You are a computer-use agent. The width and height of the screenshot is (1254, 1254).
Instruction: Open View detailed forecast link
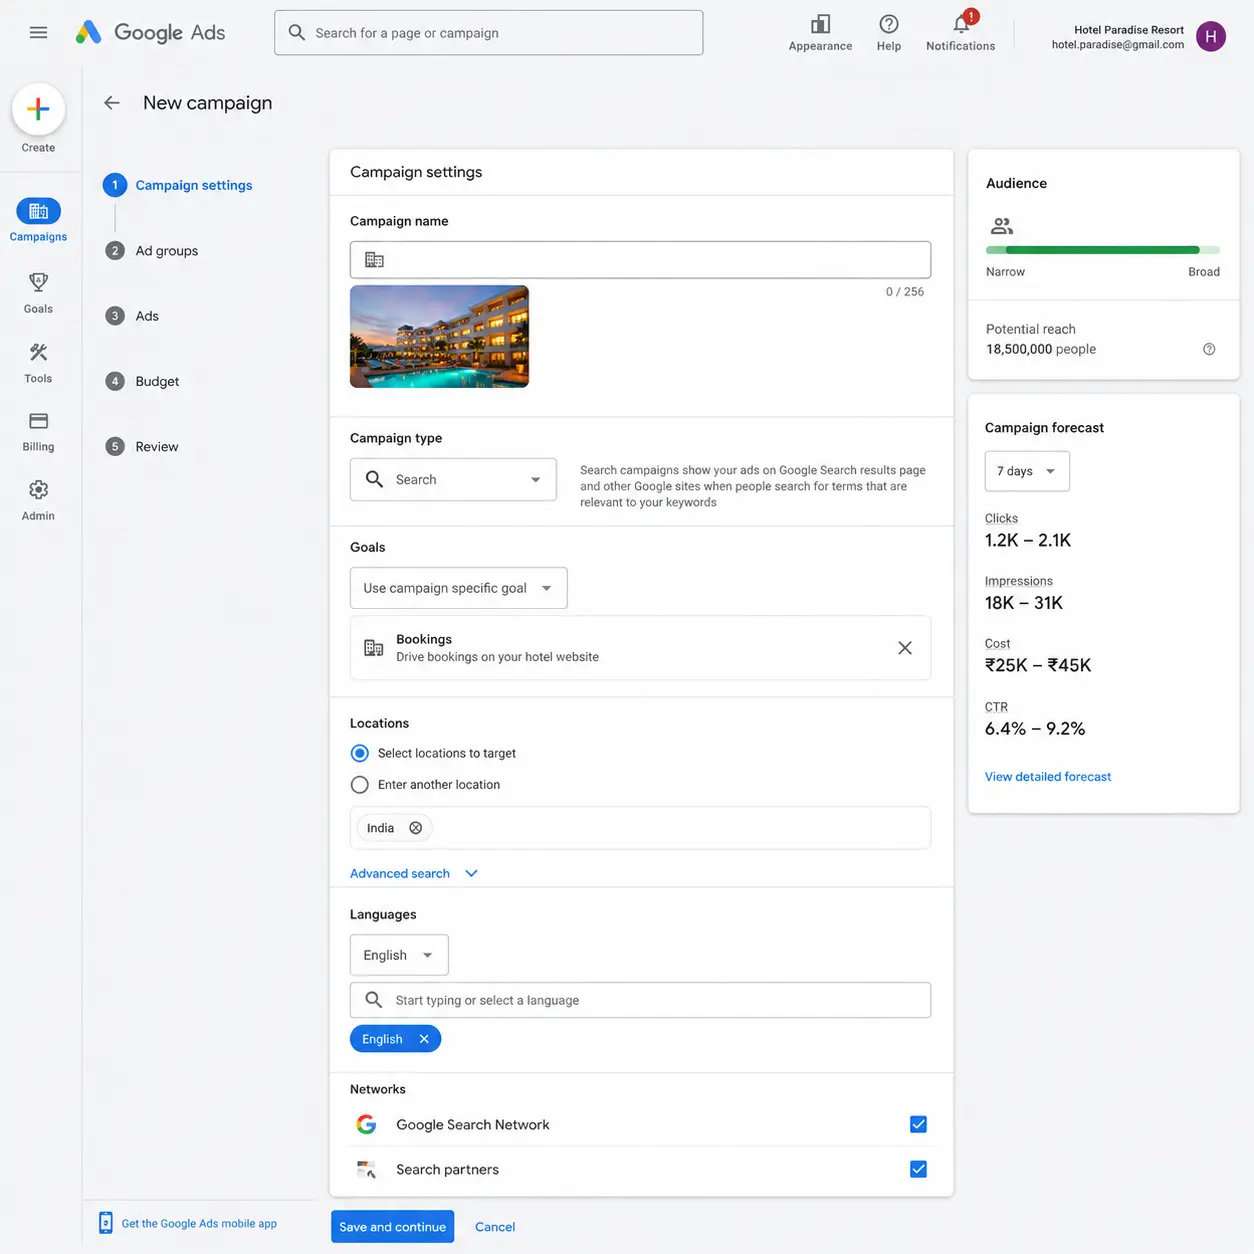(1048, 777)
